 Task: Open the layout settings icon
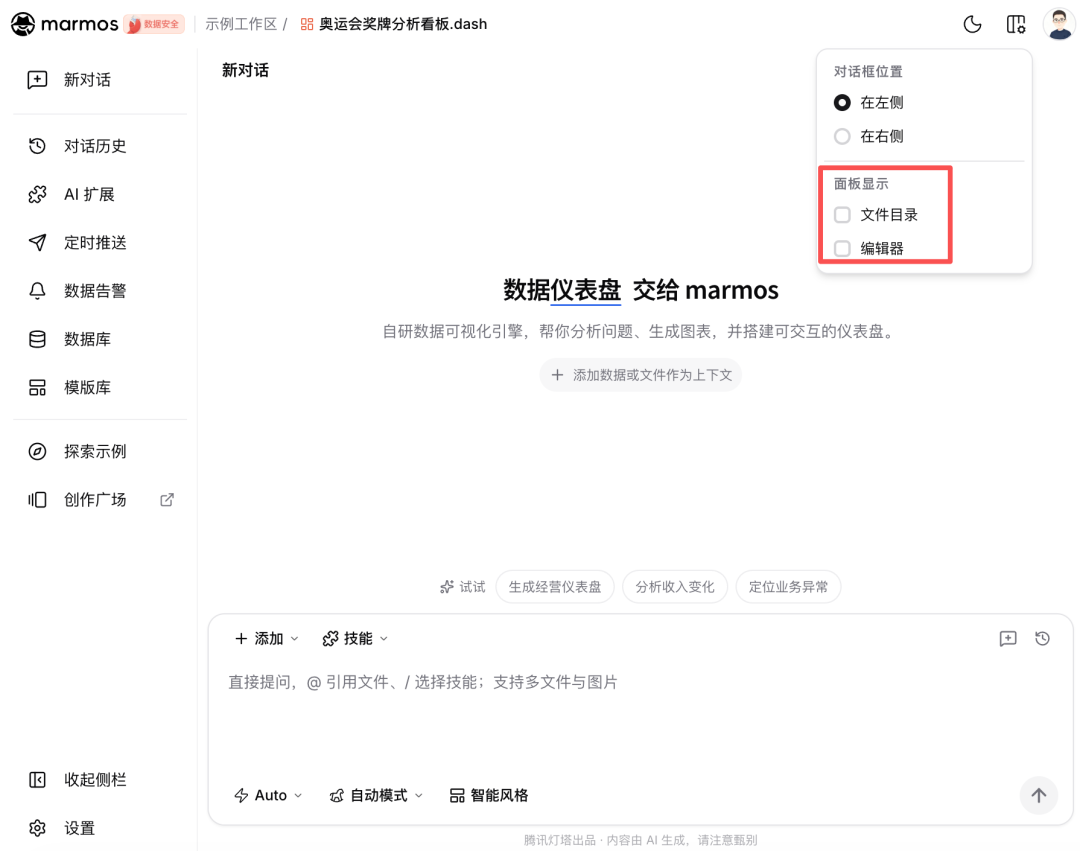coord(1015,24)
